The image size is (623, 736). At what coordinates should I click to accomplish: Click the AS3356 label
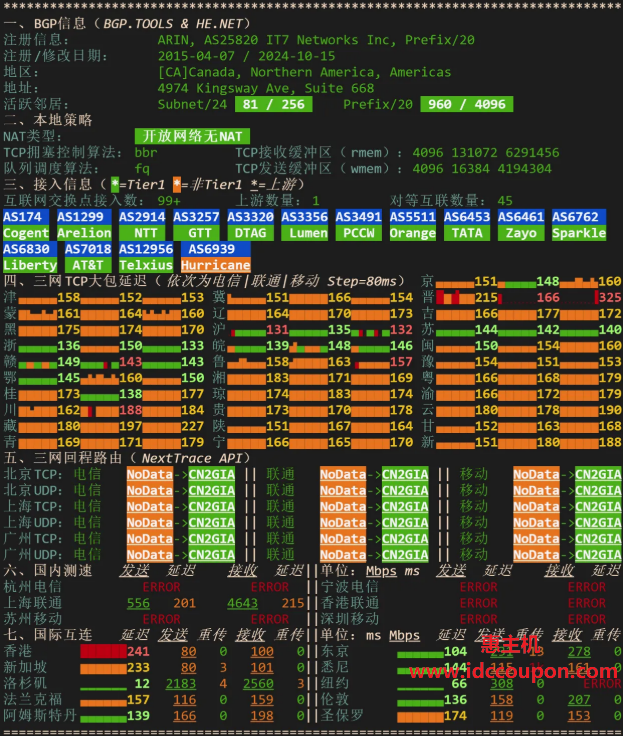(305, 217)
